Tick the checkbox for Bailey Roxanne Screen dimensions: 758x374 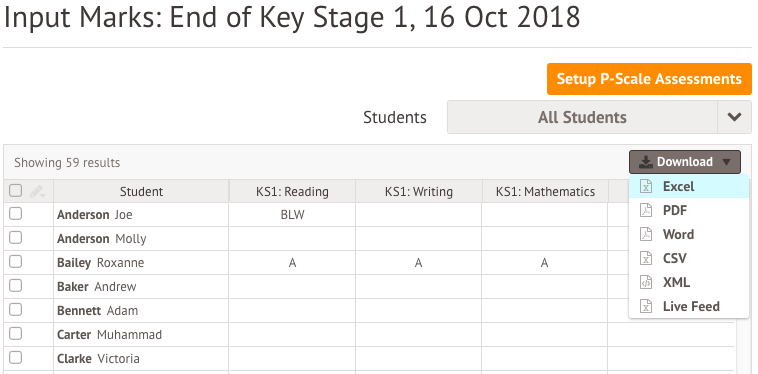[x=15, y=262]
